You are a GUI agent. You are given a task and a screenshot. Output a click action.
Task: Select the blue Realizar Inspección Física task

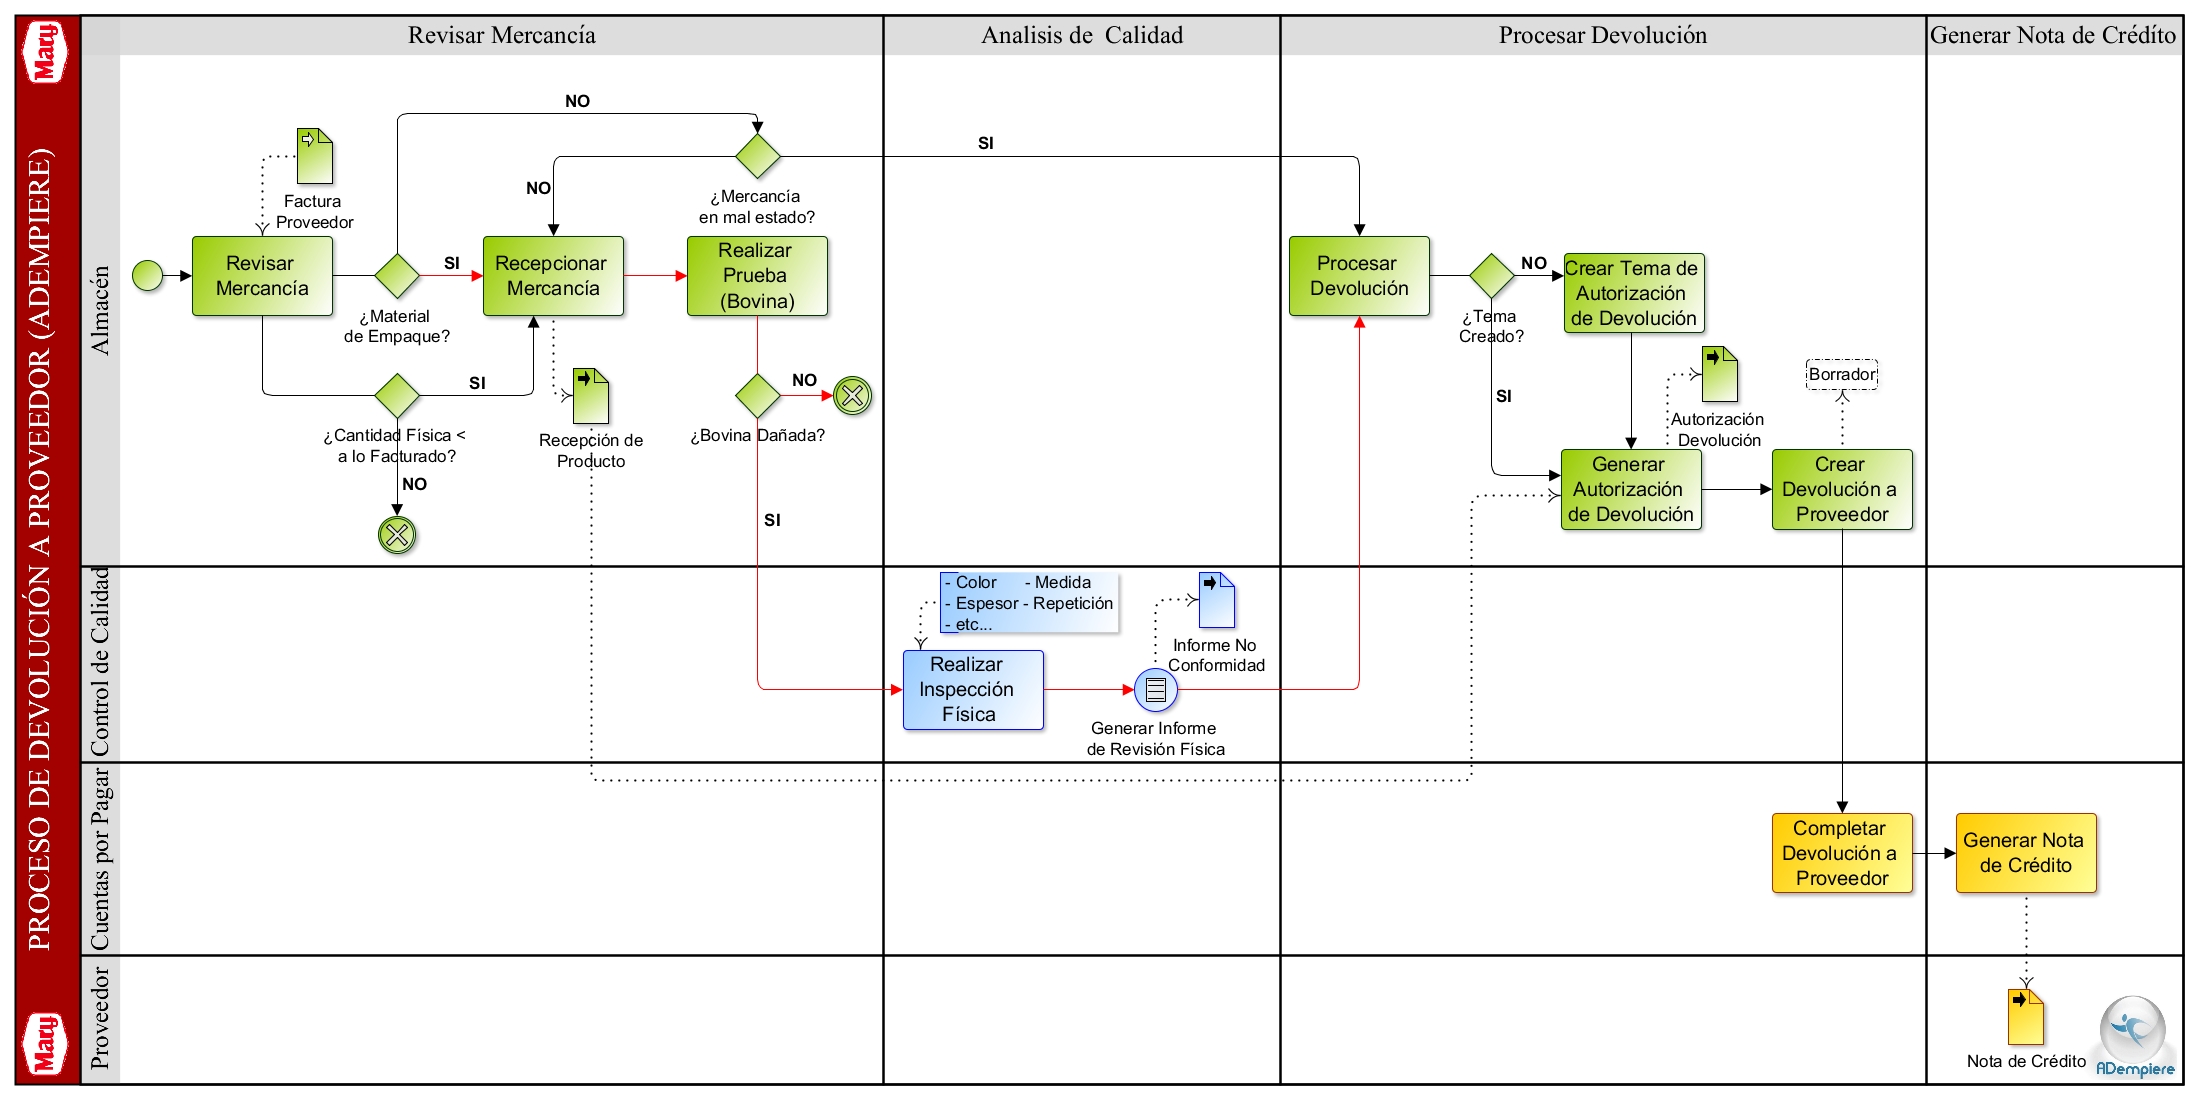point(973,690)
